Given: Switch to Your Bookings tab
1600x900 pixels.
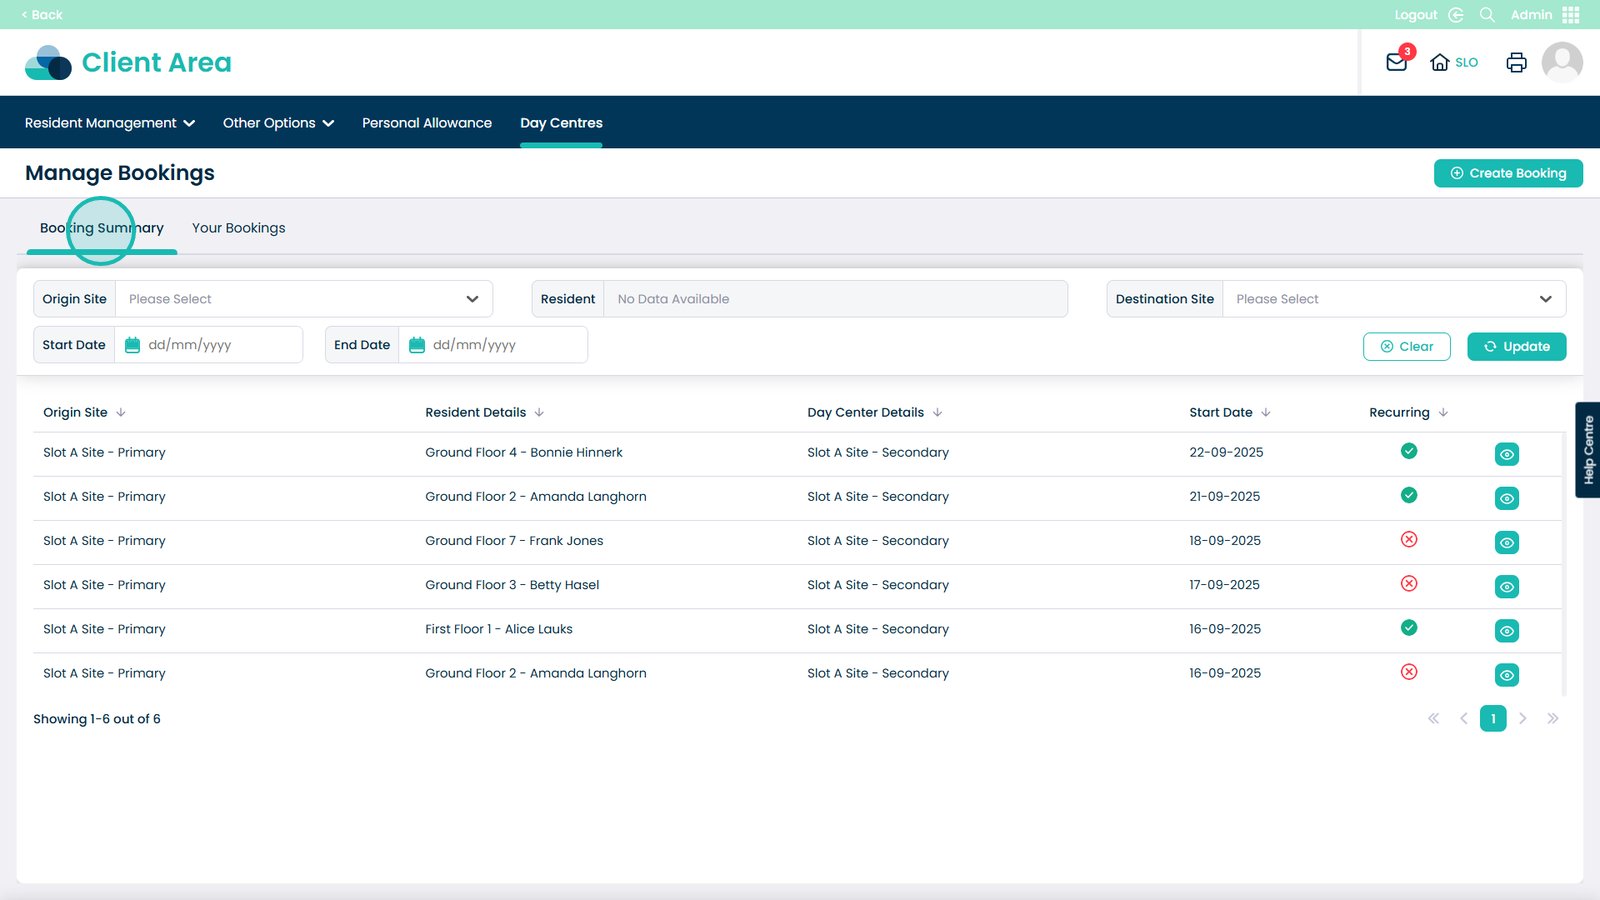Looking at the screenshot, I should pos(238,228).
